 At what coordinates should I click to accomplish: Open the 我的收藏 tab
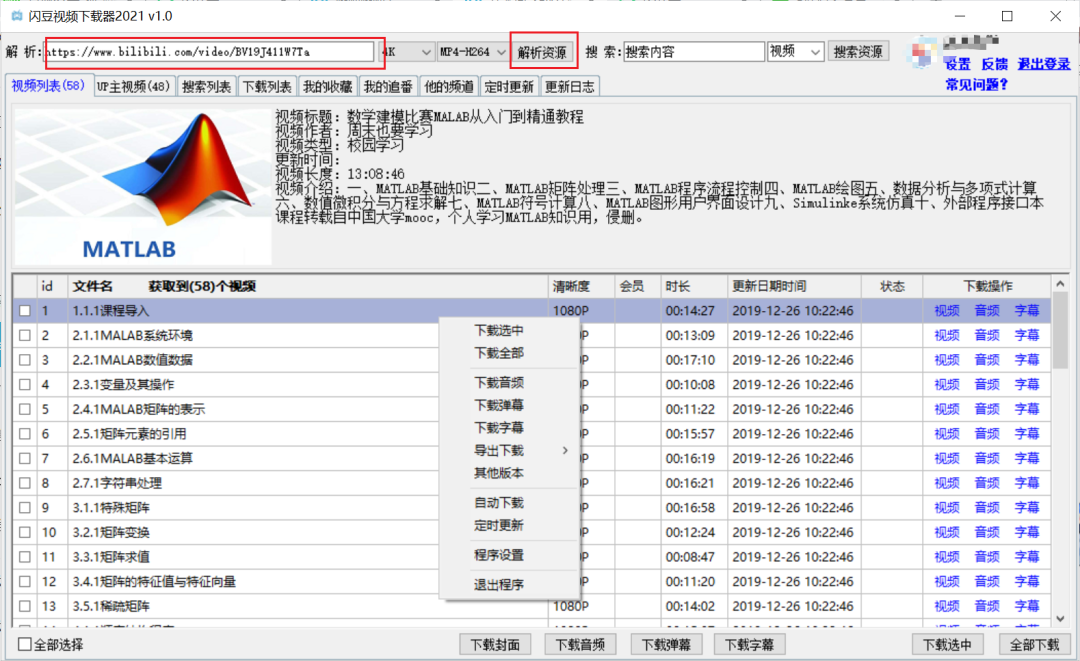click(327, 87)
